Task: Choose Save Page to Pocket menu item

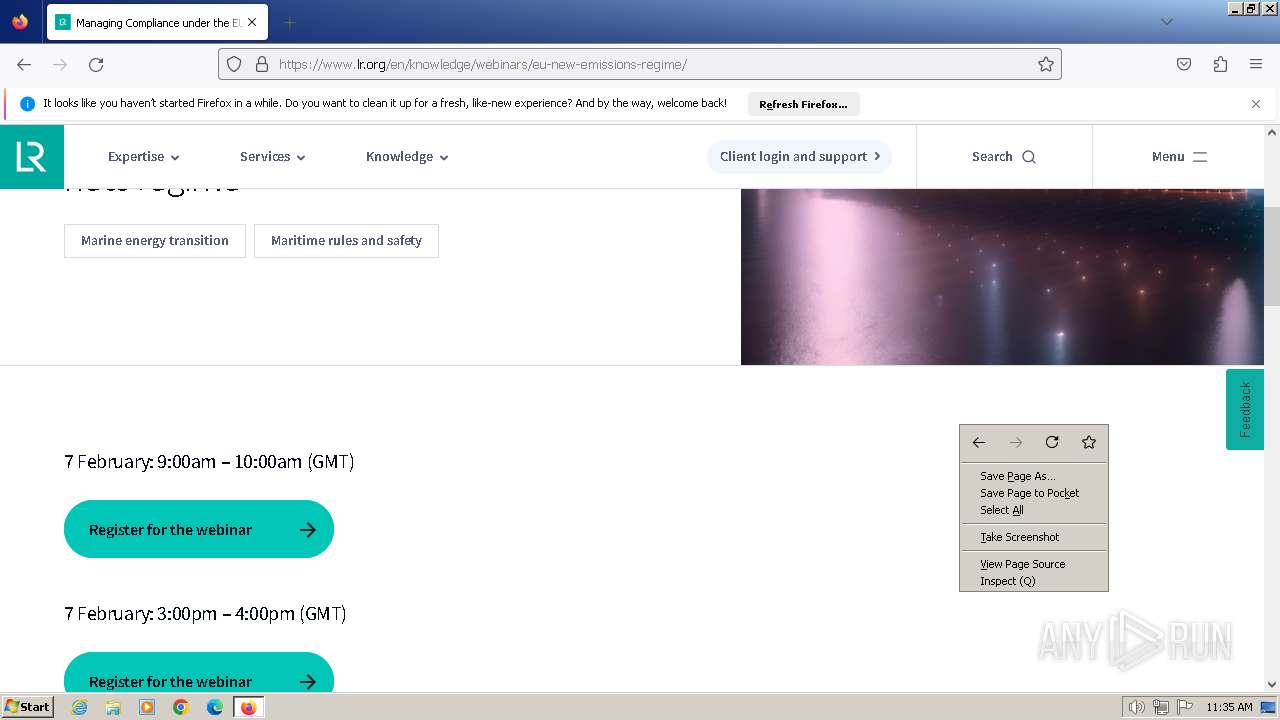Action: point(1034,493)
